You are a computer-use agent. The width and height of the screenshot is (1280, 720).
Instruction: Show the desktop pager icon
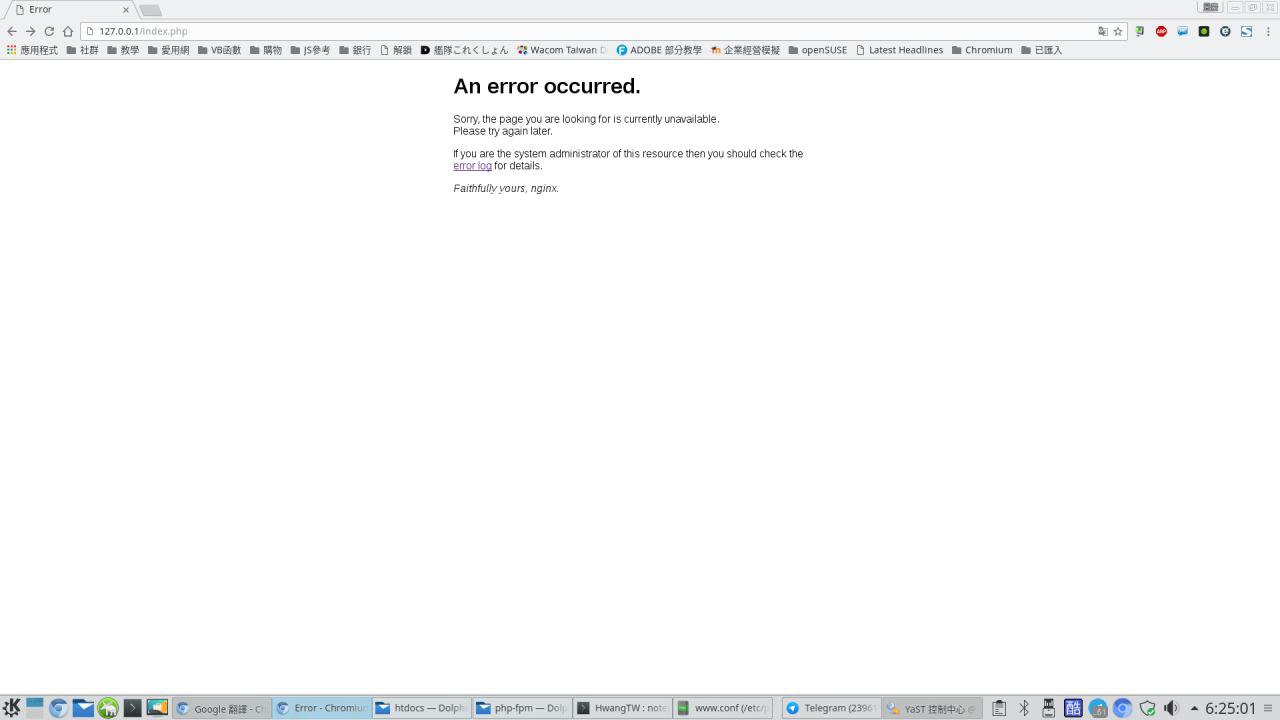point(35,708)
